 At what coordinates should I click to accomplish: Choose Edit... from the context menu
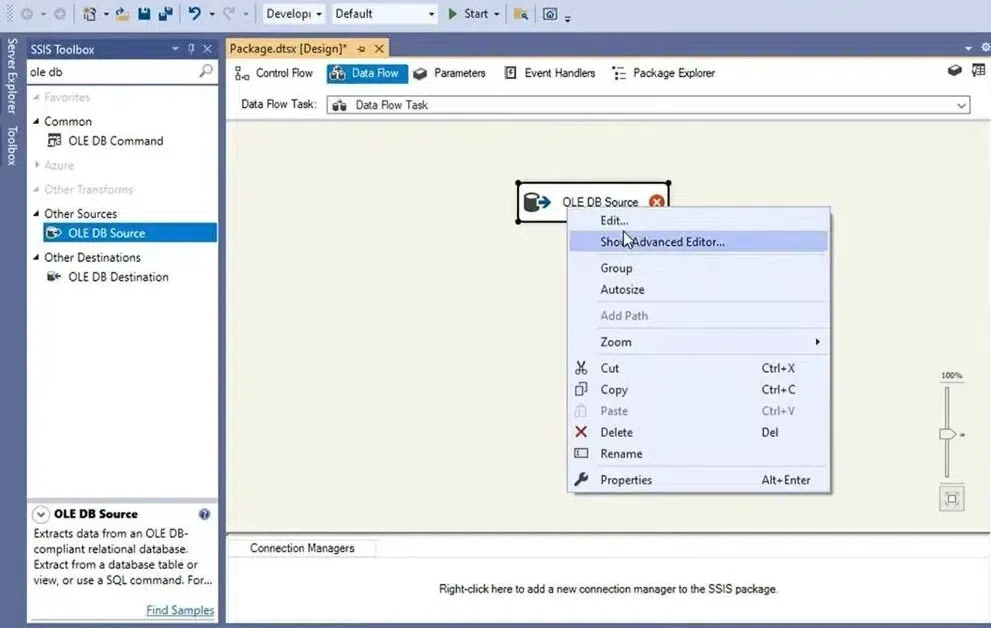(699, 220)
